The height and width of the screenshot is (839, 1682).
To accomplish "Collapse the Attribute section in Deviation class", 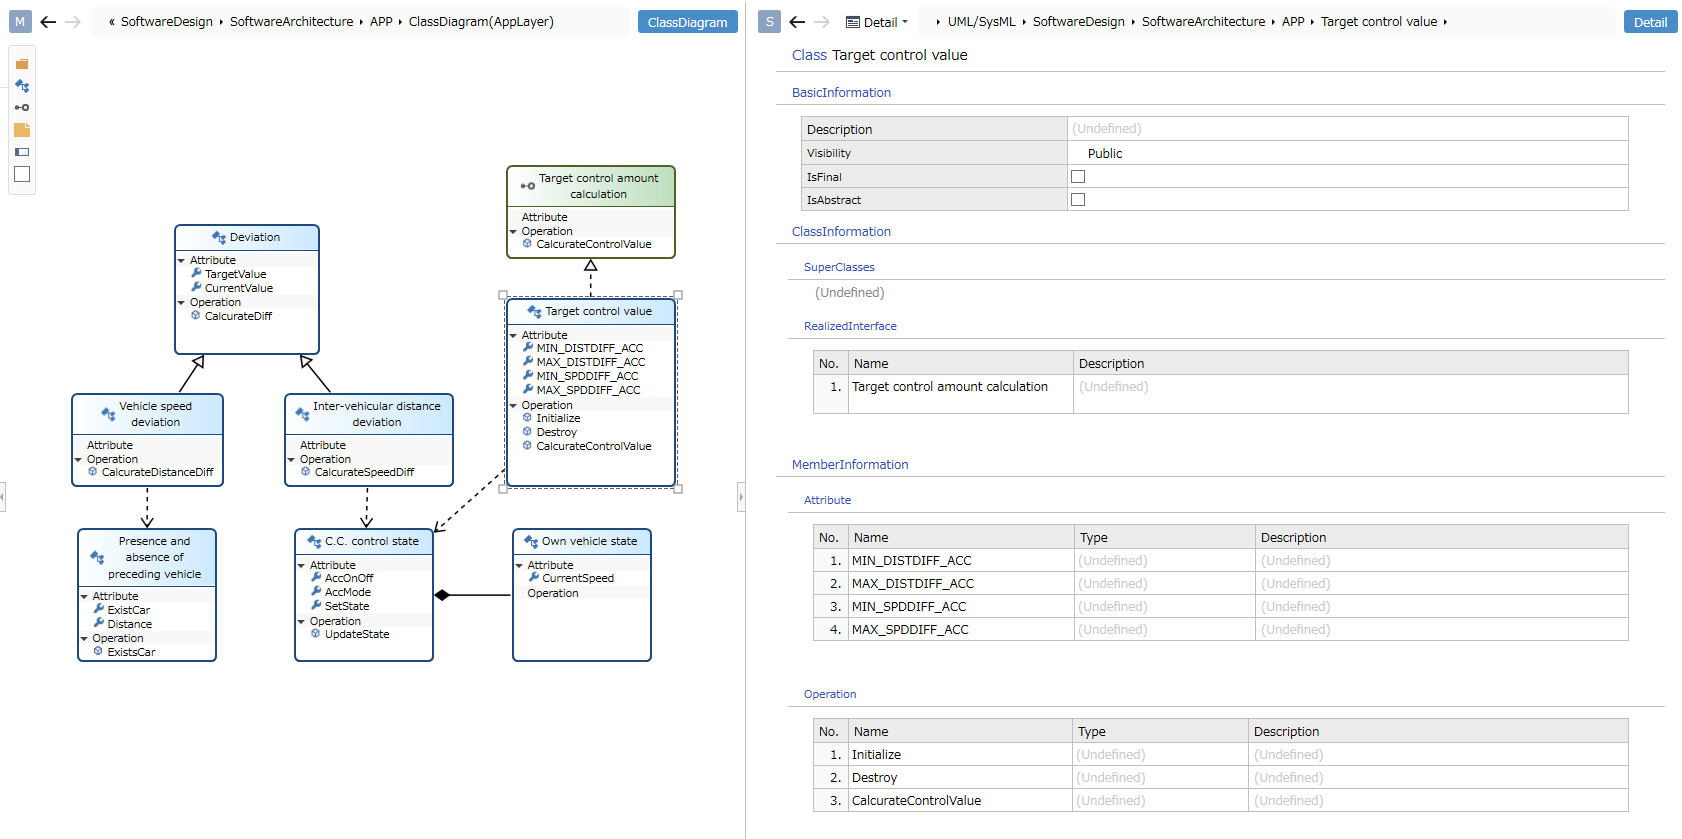I will 182,261.
